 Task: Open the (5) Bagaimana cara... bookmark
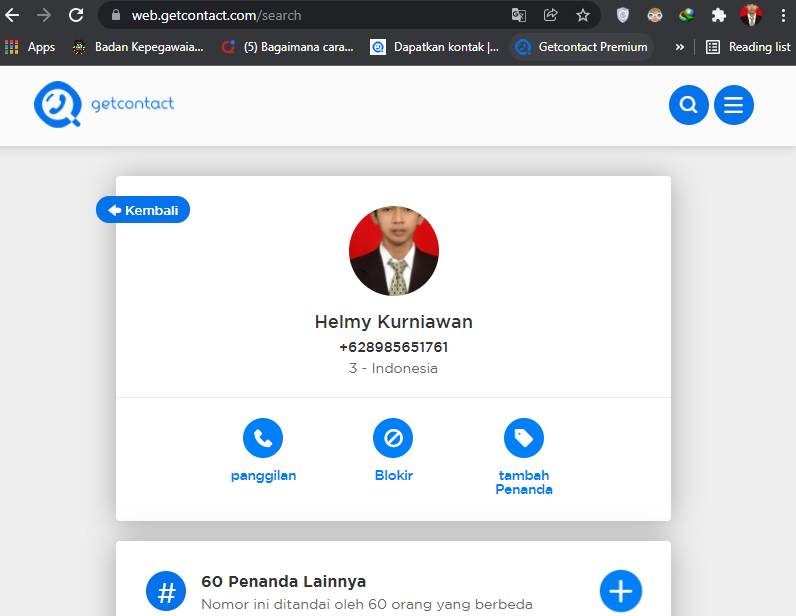(288, 47)
